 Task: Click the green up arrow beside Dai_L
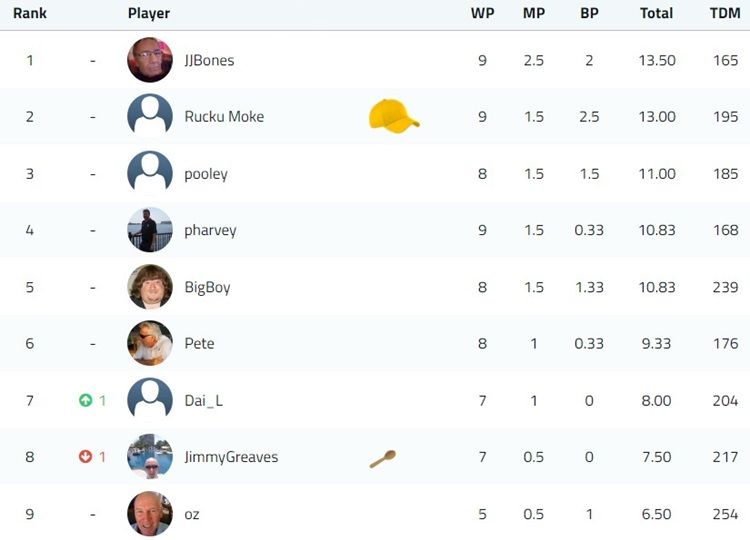point(86,400)
